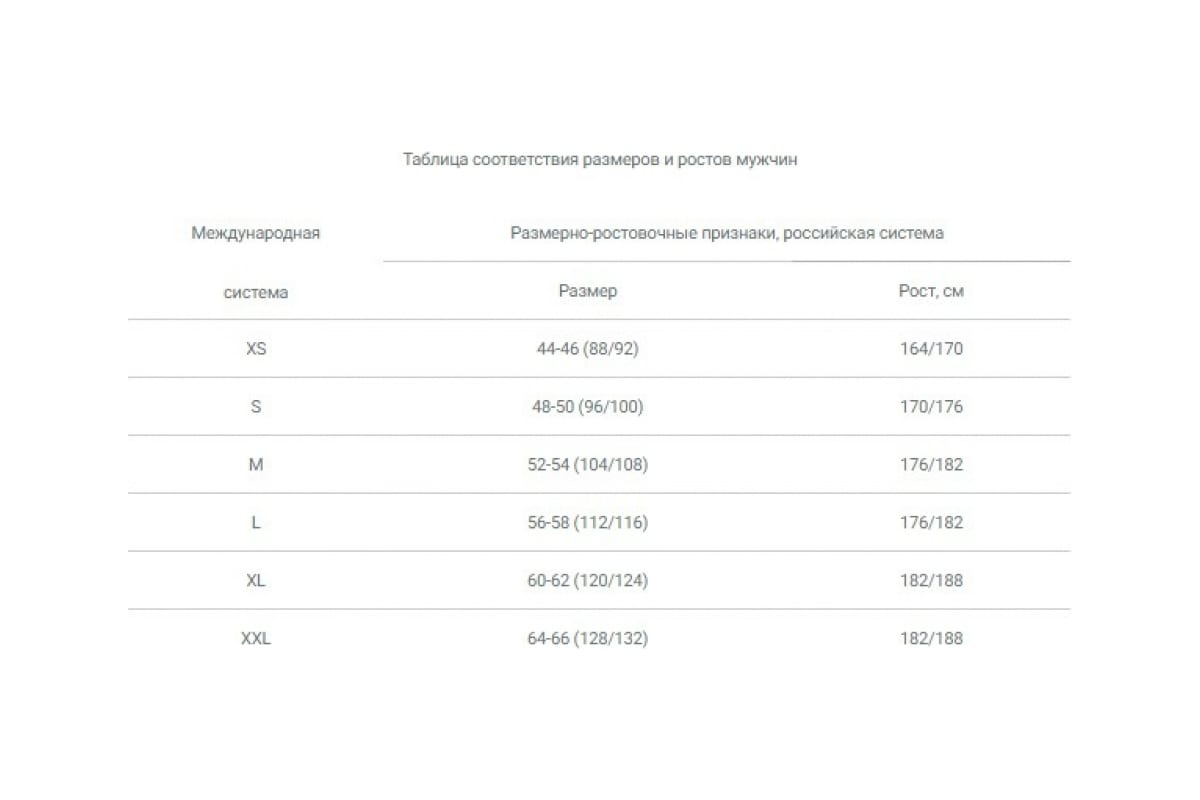This screenshot has height=800, width=1200.
Task: Click the 170/176 height value
Action: pos(931,407)
